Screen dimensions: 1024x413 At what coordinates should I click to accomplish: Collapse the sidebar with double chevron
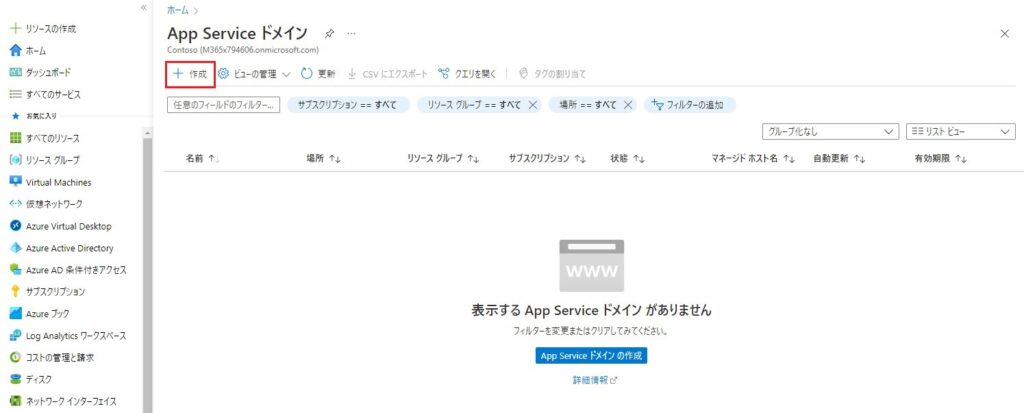[x=144, y=7]
